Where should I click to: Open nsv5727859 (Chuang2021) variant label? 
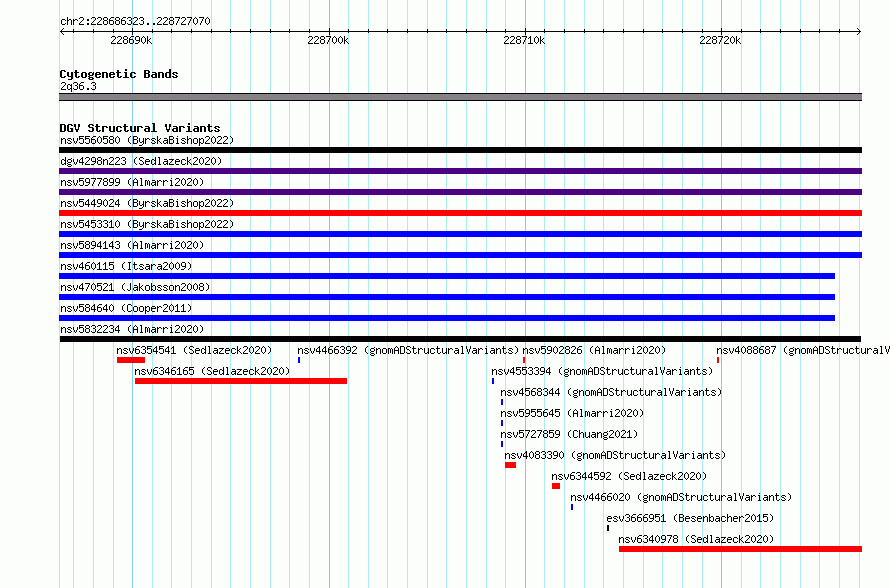point(569,434)
